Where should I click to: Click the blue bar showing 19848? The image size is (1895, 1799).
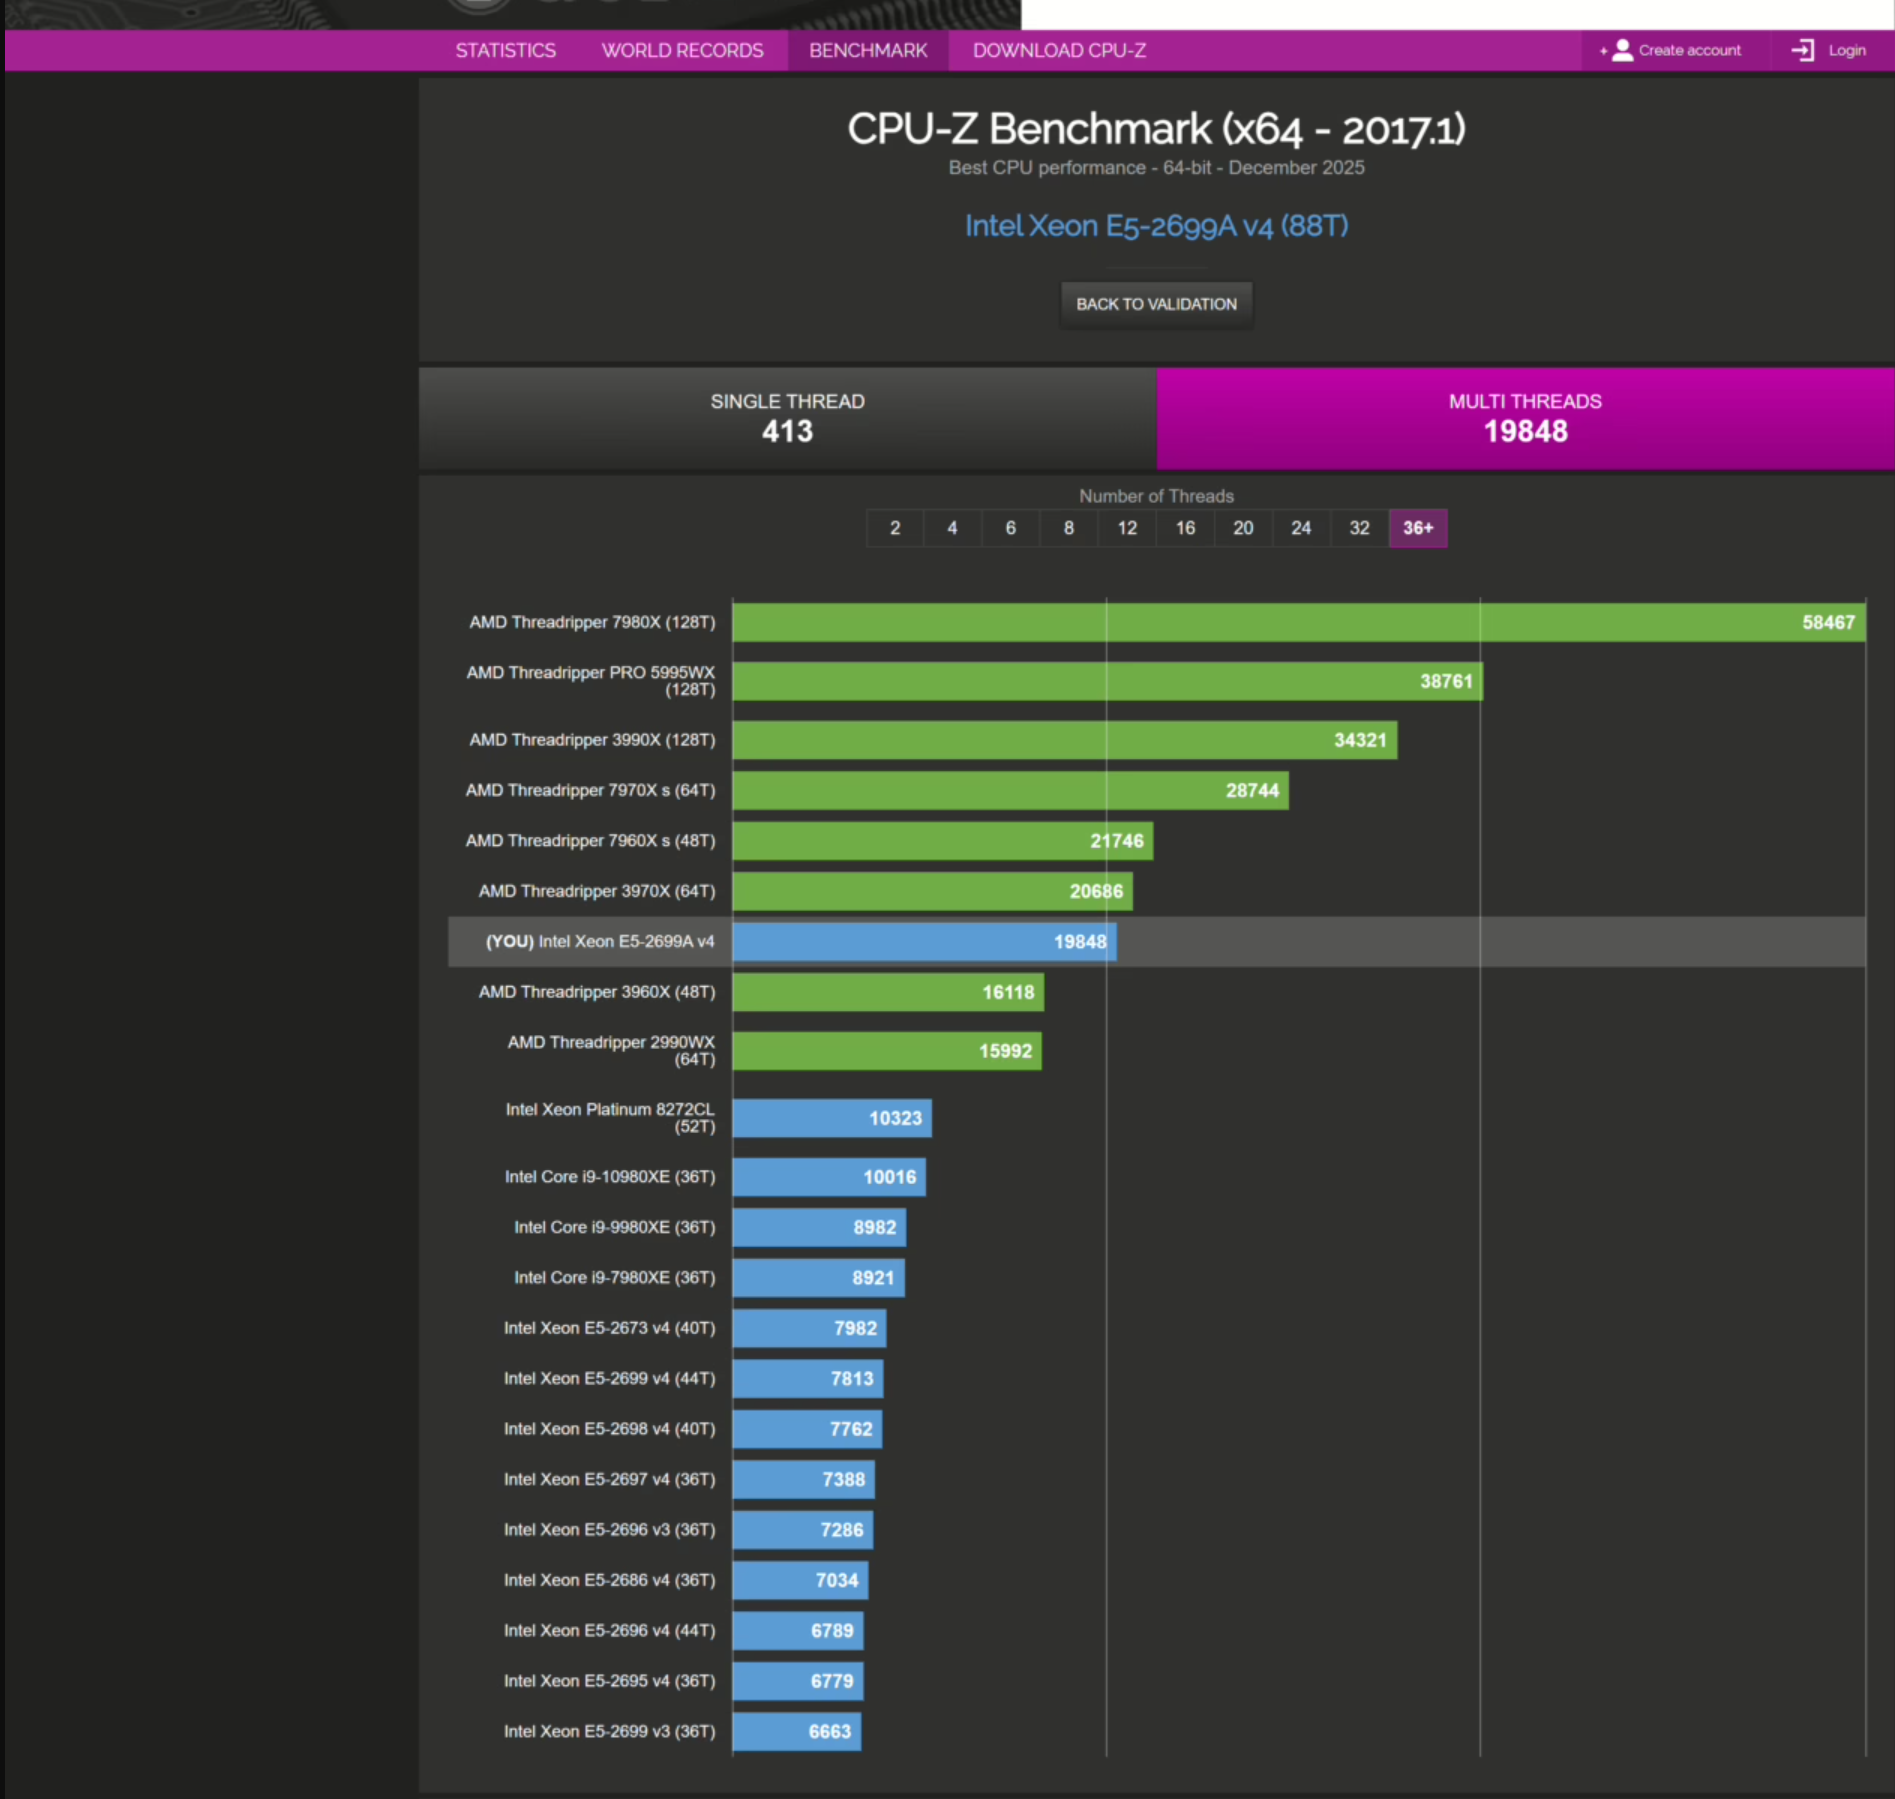click(x=925, y=942)
